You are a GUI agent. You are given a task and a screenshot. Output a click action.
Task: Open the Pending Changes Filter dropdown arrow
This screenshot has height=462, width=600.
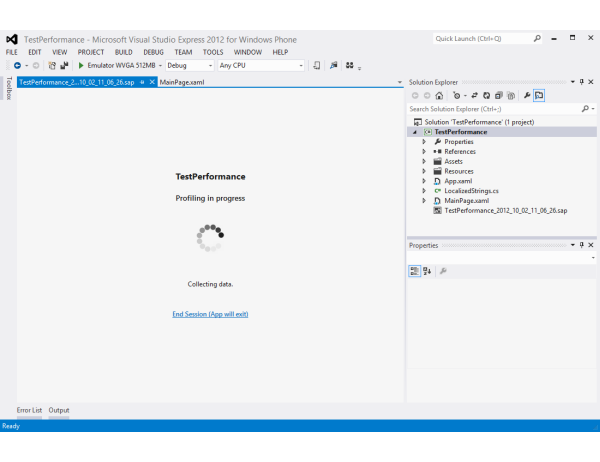point(465,96)
